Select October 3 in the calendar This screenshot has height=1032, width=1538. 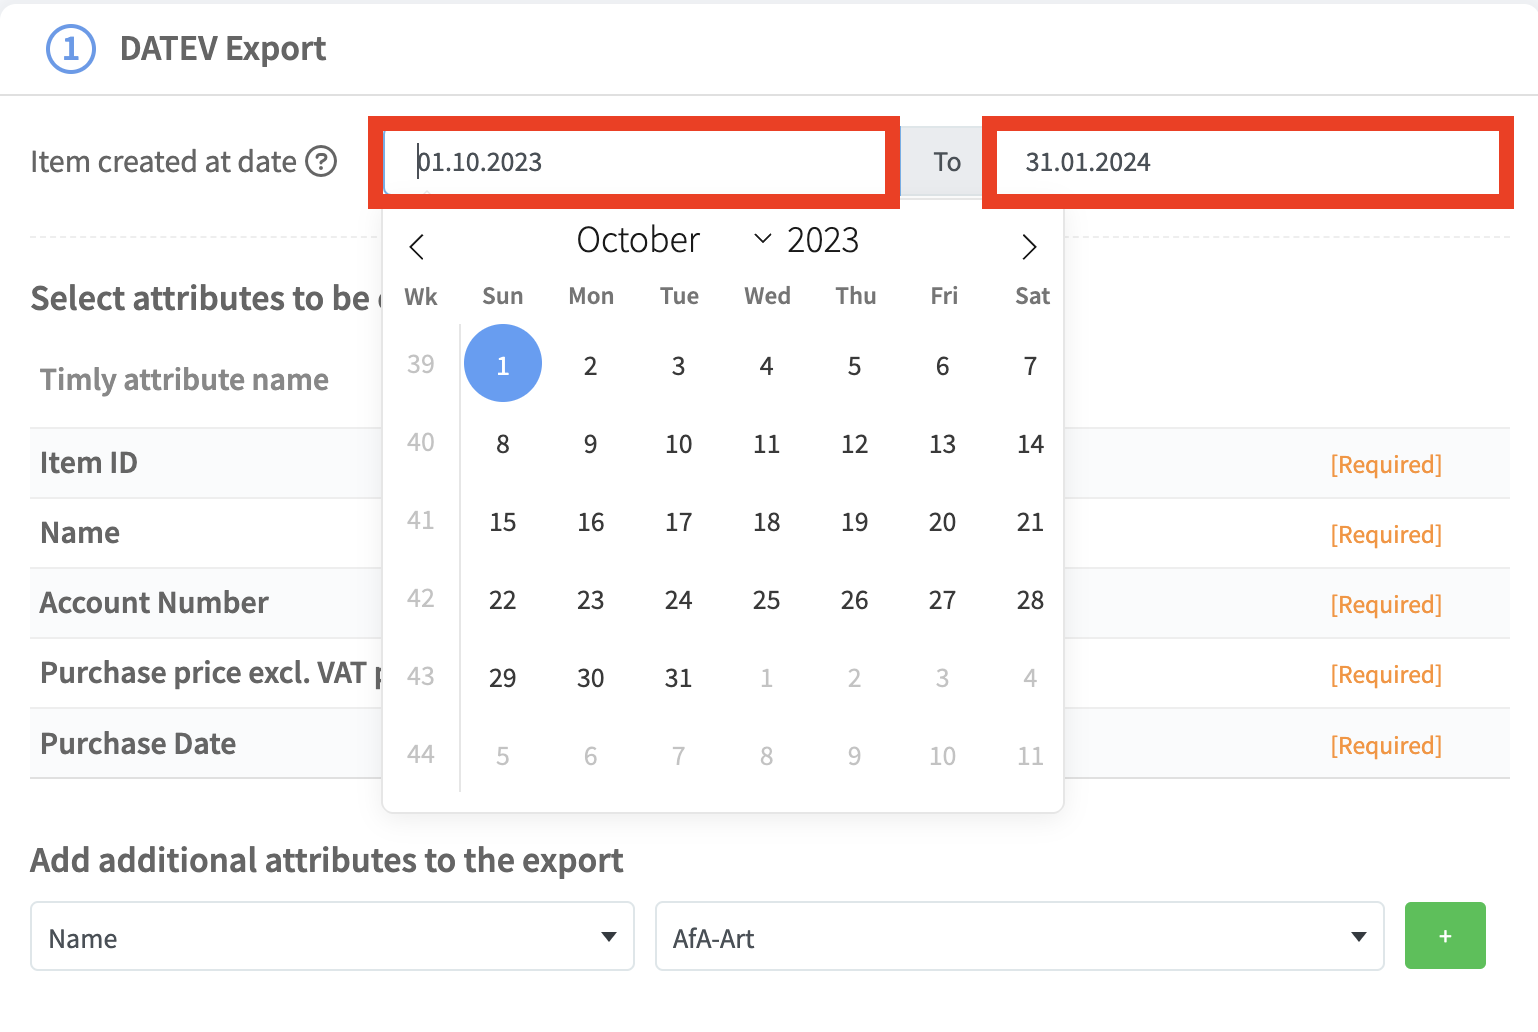tap(679, 366)
